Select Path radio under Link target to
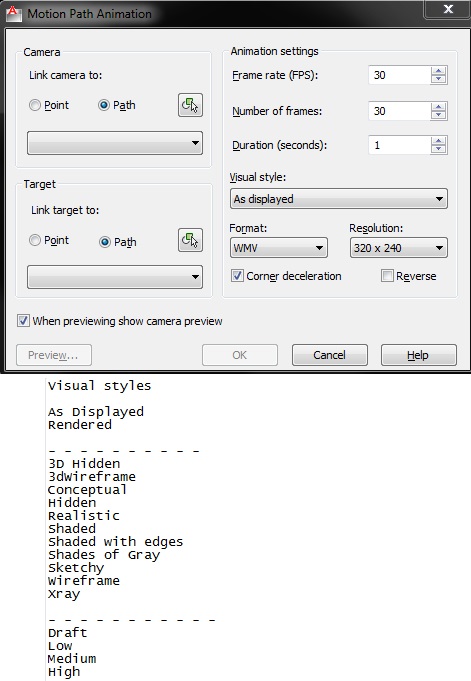Screen dimensions: 471x681 [105, 241]
